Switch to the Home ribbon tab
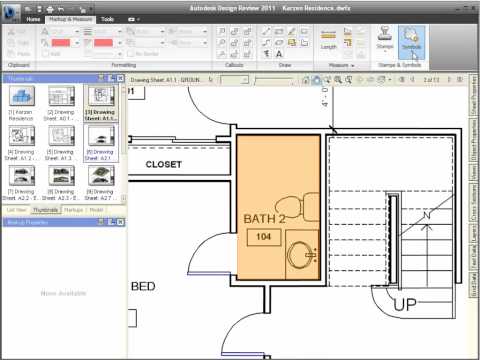 pyautogui.click(x=33, y=19)
